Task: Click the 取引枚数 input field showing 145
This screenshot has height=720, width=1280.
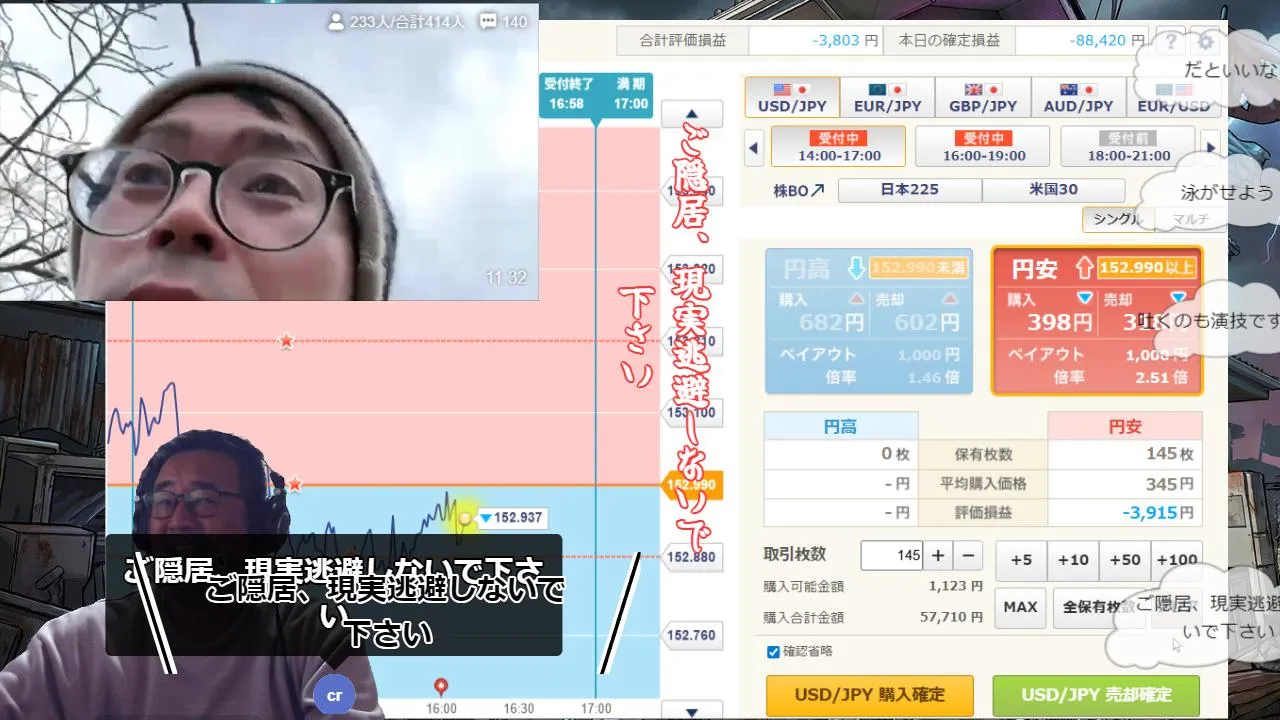Action: [891, 556]
